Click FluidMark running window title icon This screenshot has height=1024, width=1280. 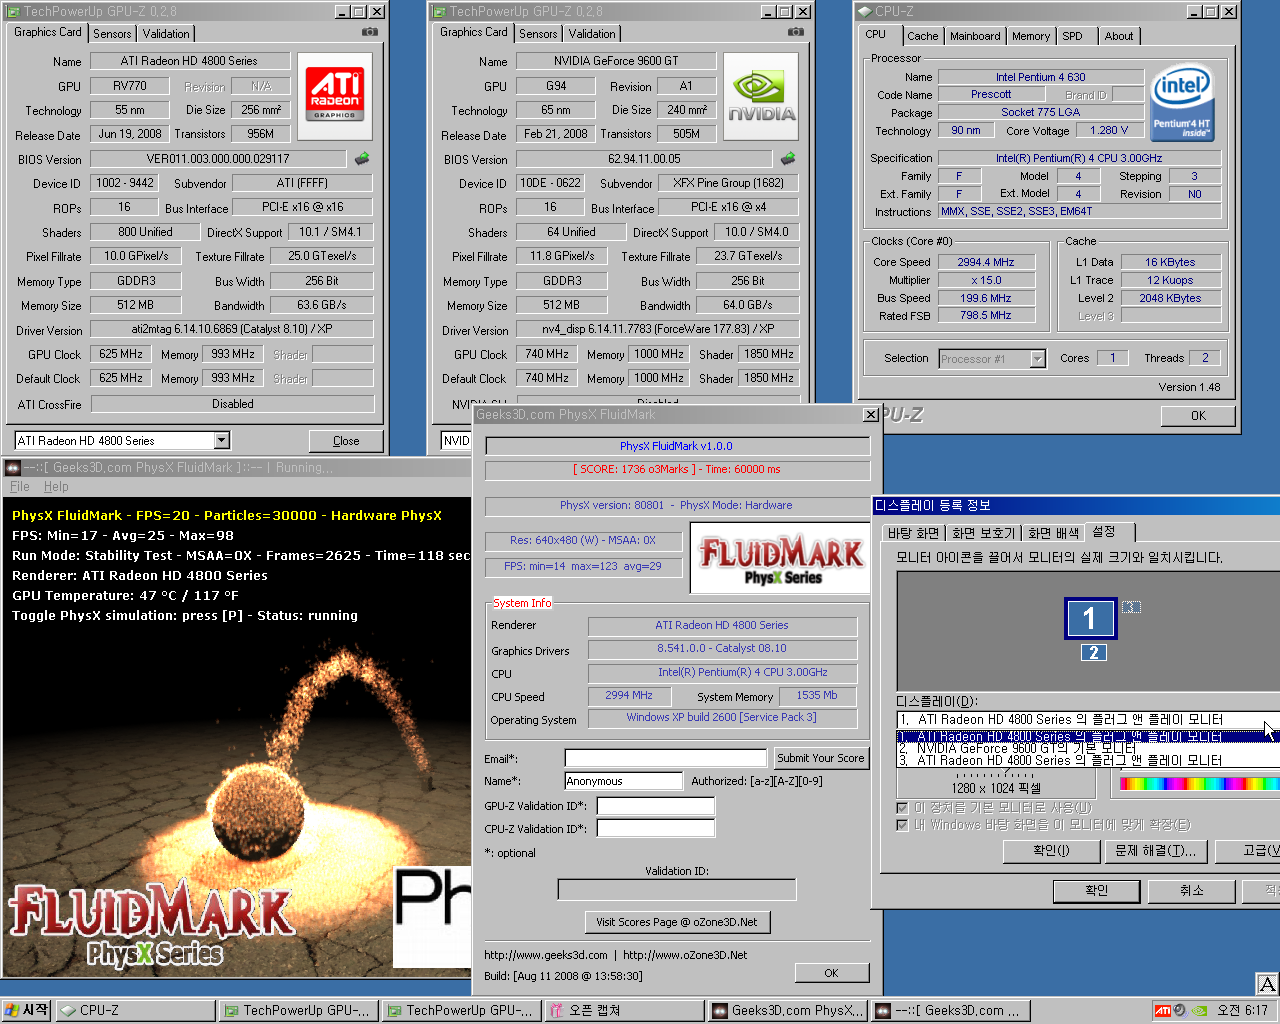(x=12, y=467)
